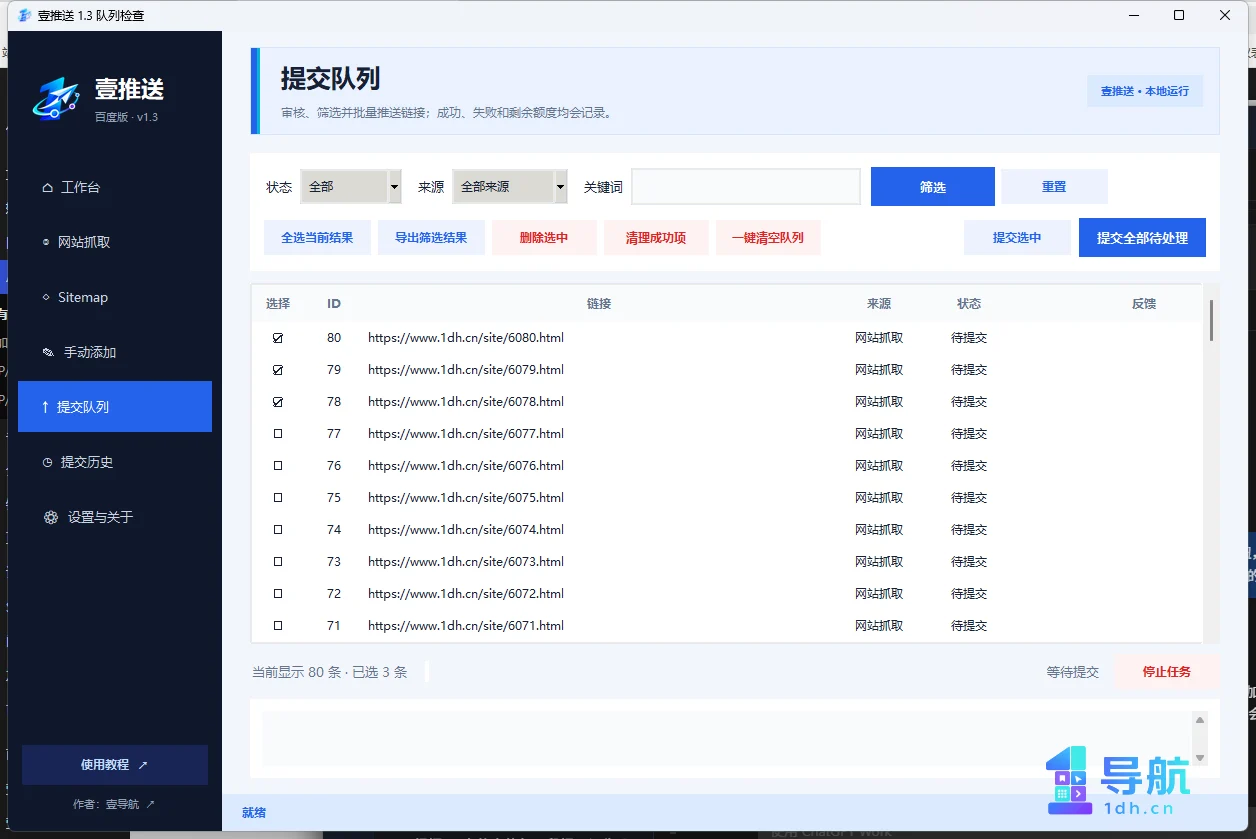Open the 设置与关于 page
The height and width of the screenshot is (839, 1256).
coord(115,517)
